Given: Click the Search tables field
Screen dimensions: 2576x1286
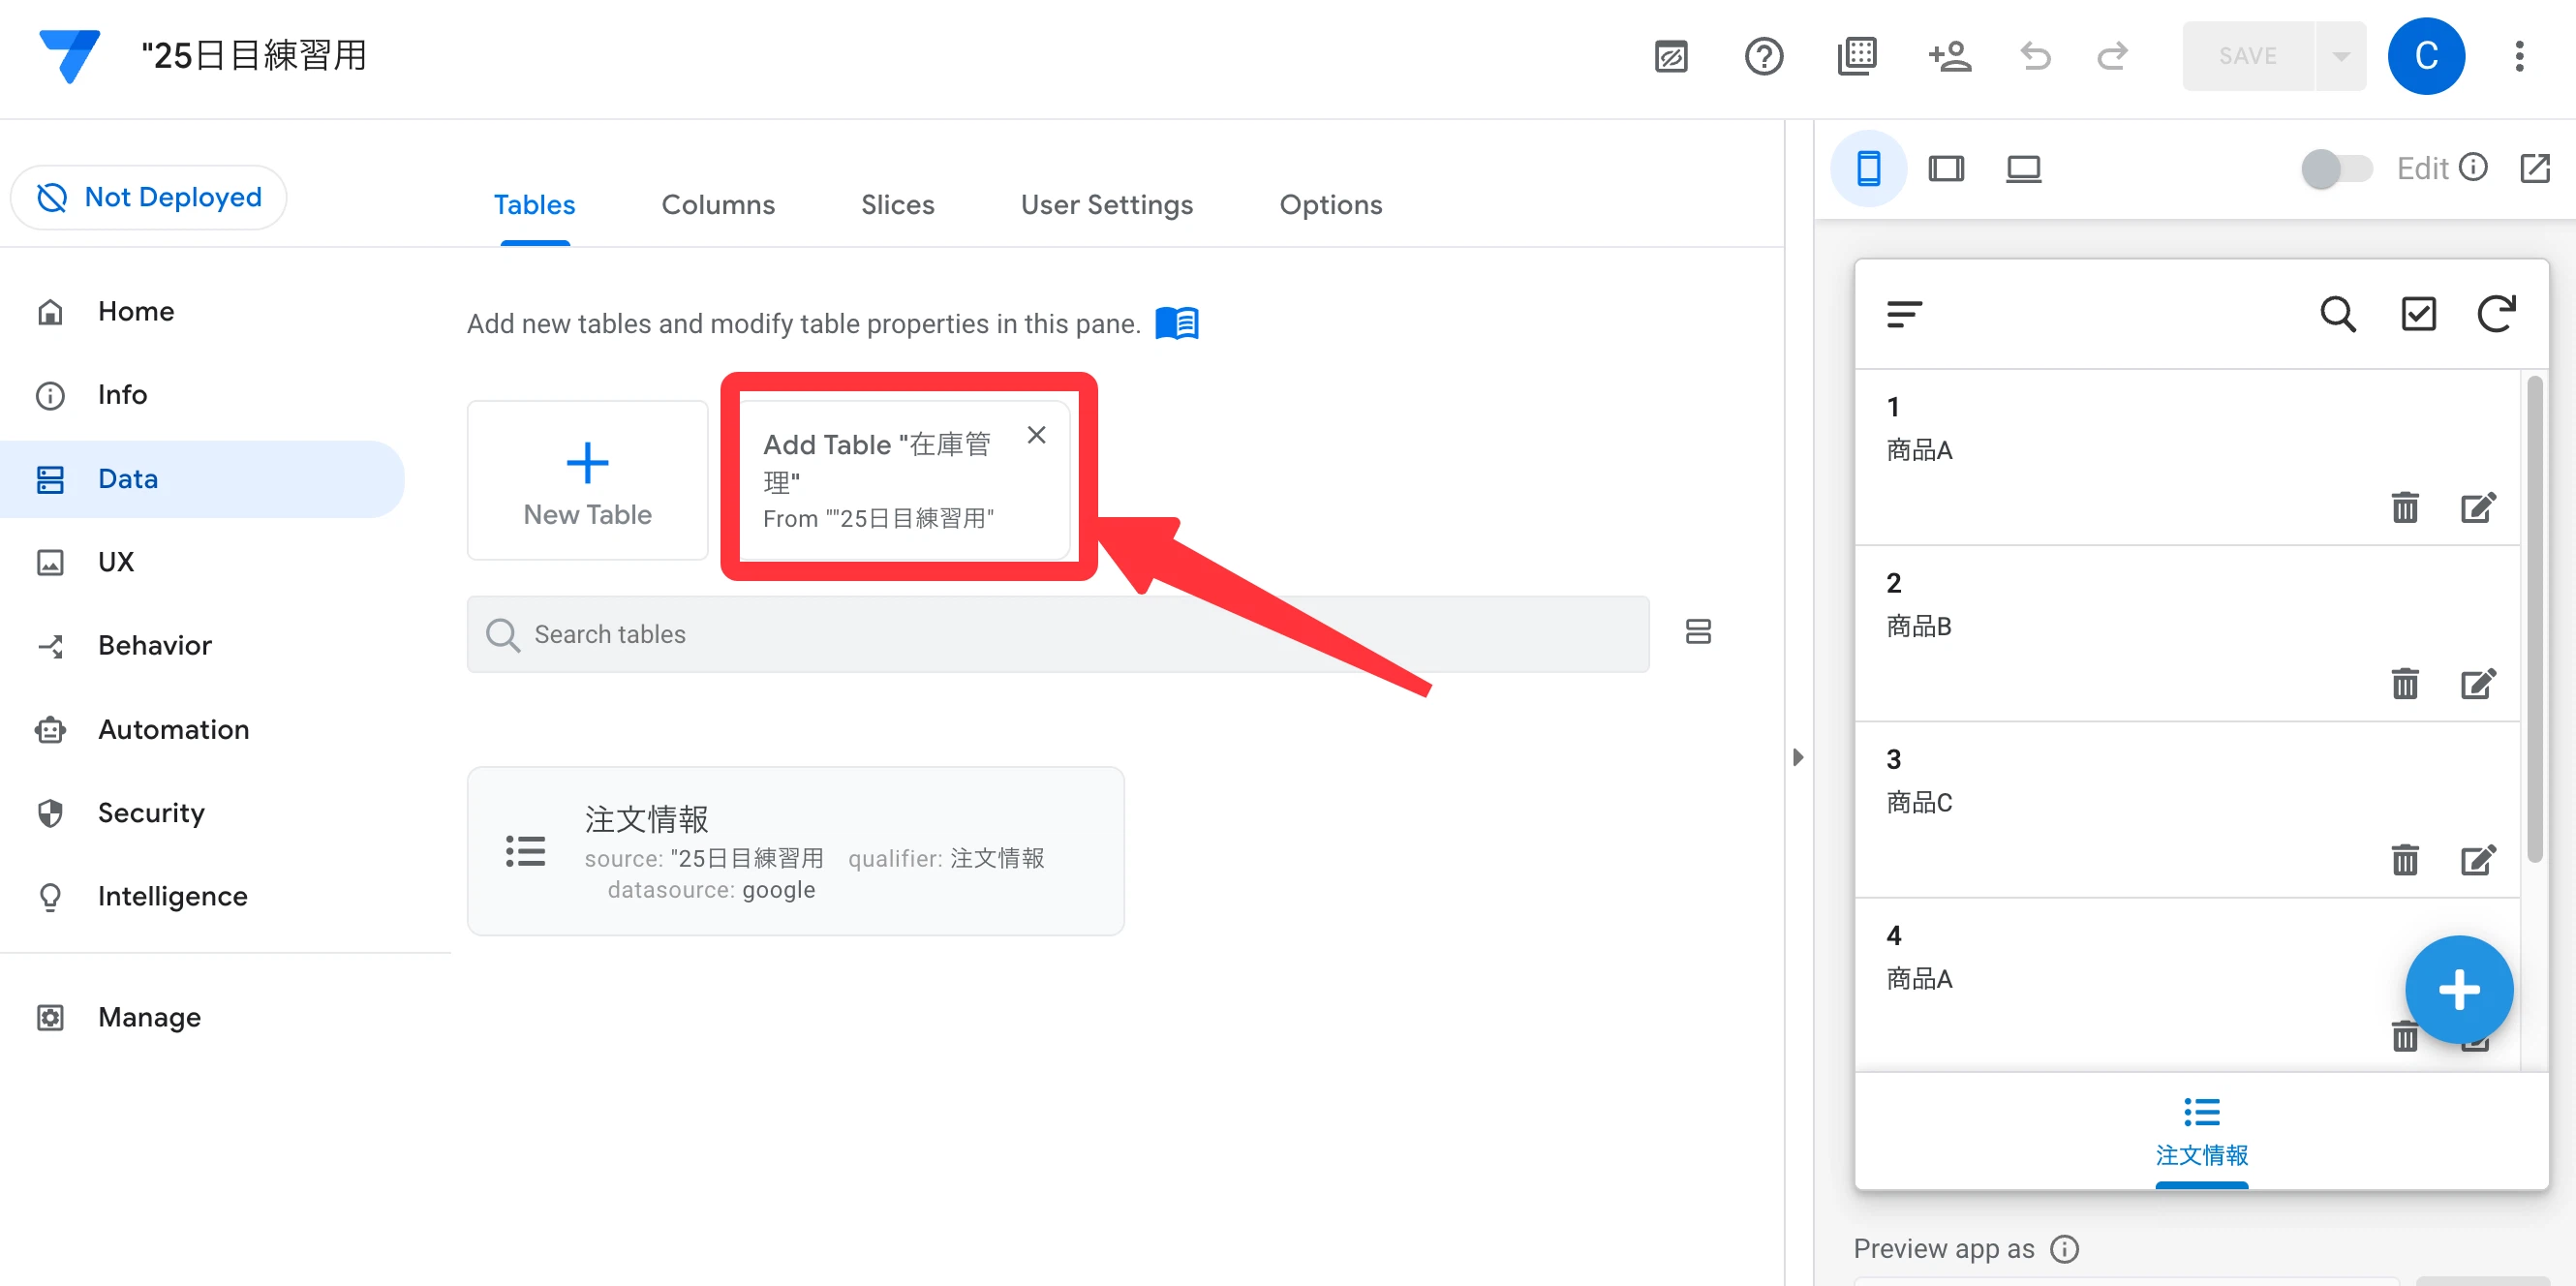Looking at the screenshot, I should [x=1058, y=634].
